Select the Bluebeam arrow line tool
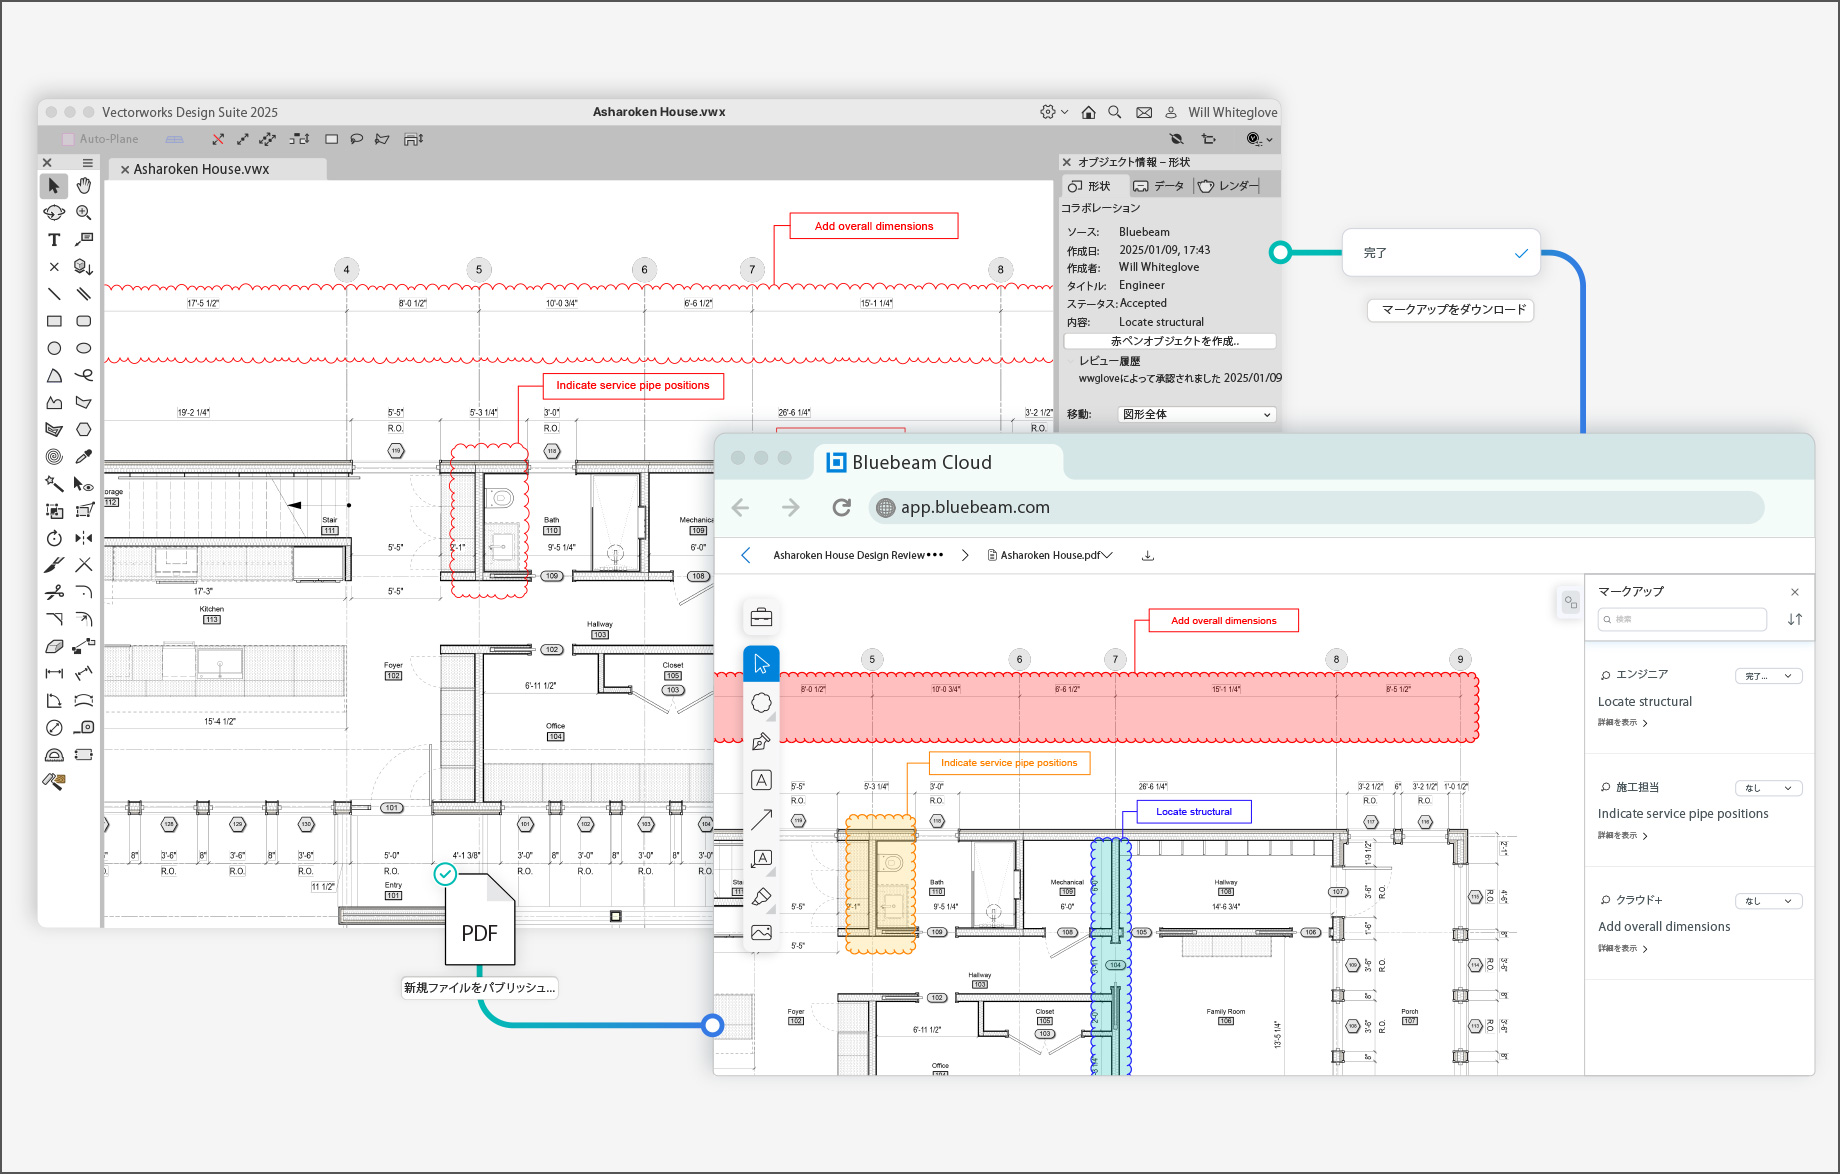 (x=761, y=820)
